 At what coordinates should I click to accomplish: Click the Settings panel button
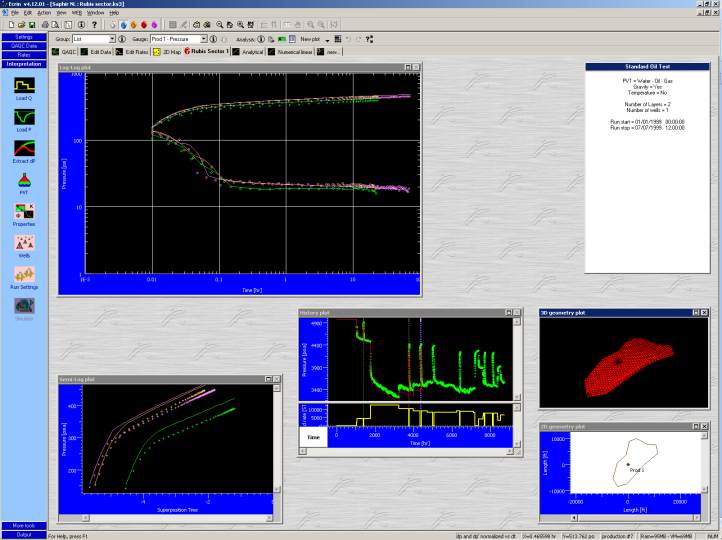tap(24, 37)
